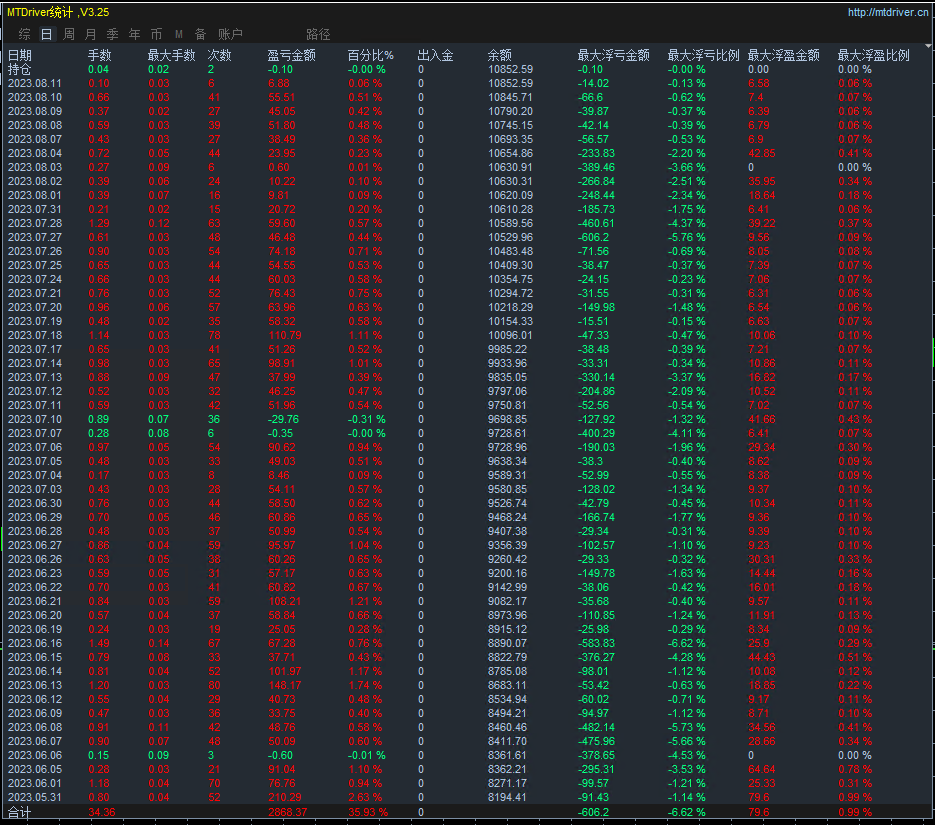Image resolution: width=935 pixels, height=825 pixels.
Task: Open the 备 notes tab
Action: [200, 34]
